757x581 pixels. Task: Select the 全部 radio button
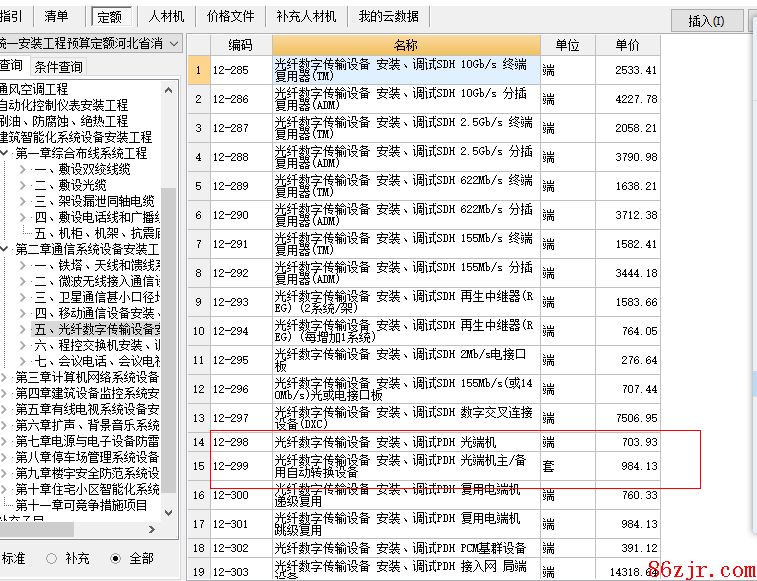116,558
